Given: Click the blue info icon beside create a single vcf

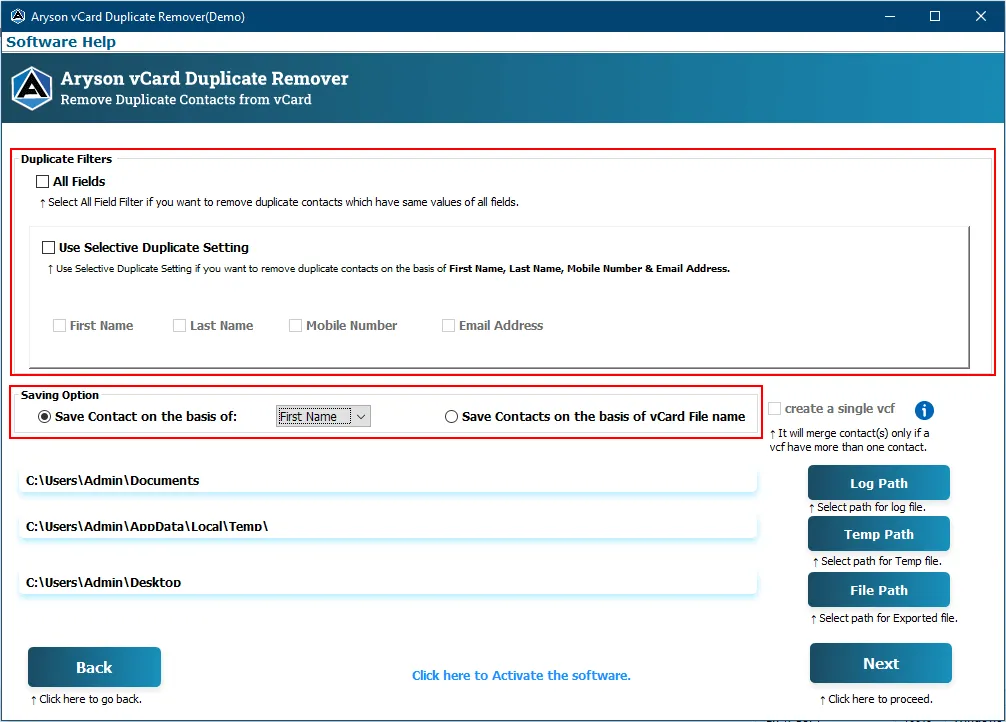Looking at the screenshot, I should tap(924, 410).
